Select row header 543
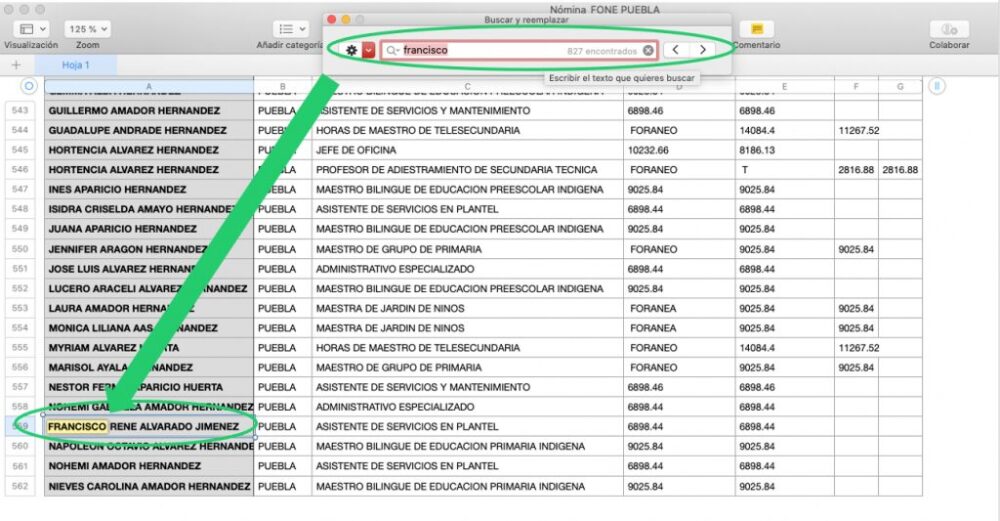Image resolution: width=1000 pixels, height=521 pixels. (x=20, y=110)
